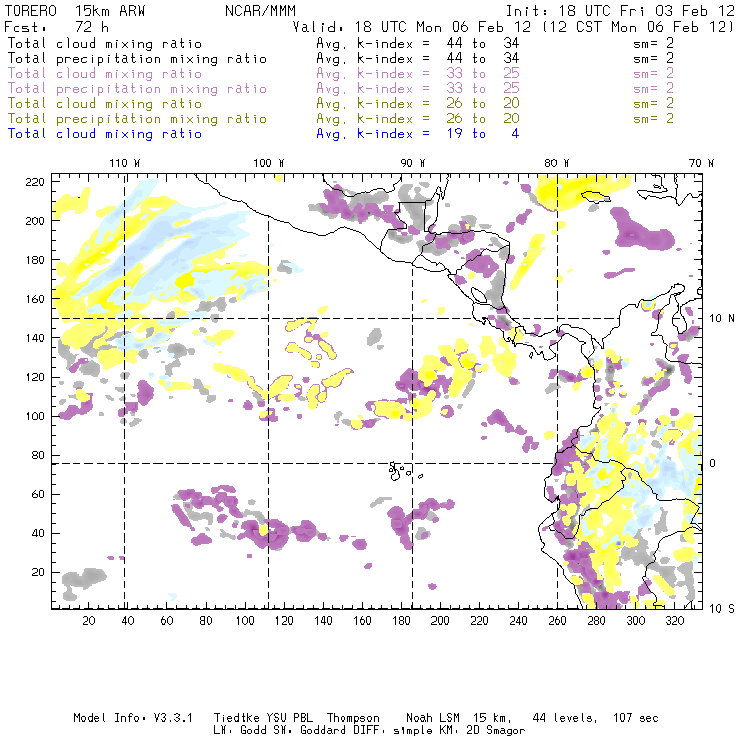
Task: Click the 110 W longitude label
Action: click(124, 163)
